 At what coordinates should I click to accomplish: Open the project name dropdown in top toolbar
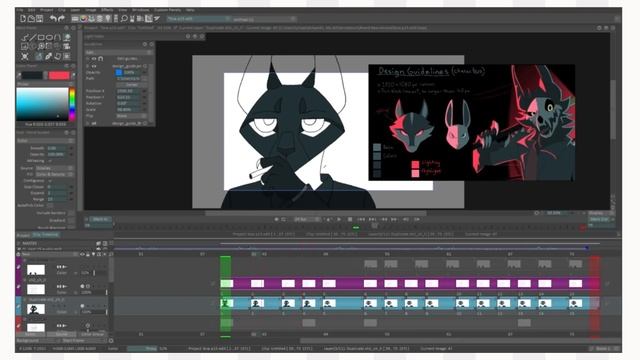pyautogui.click(x=198, y=19)
